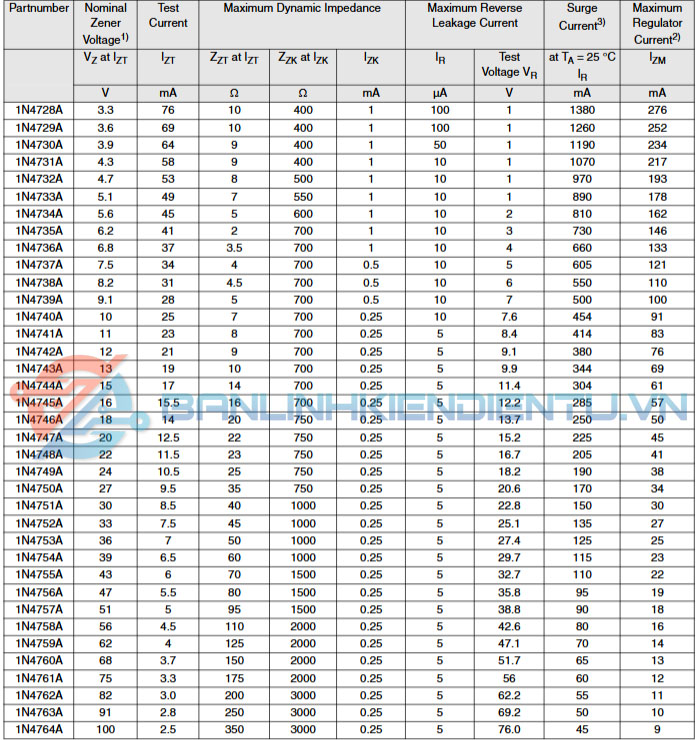
Task: Select 1N4738A in the Partnumber column
Action: [39, 283]
